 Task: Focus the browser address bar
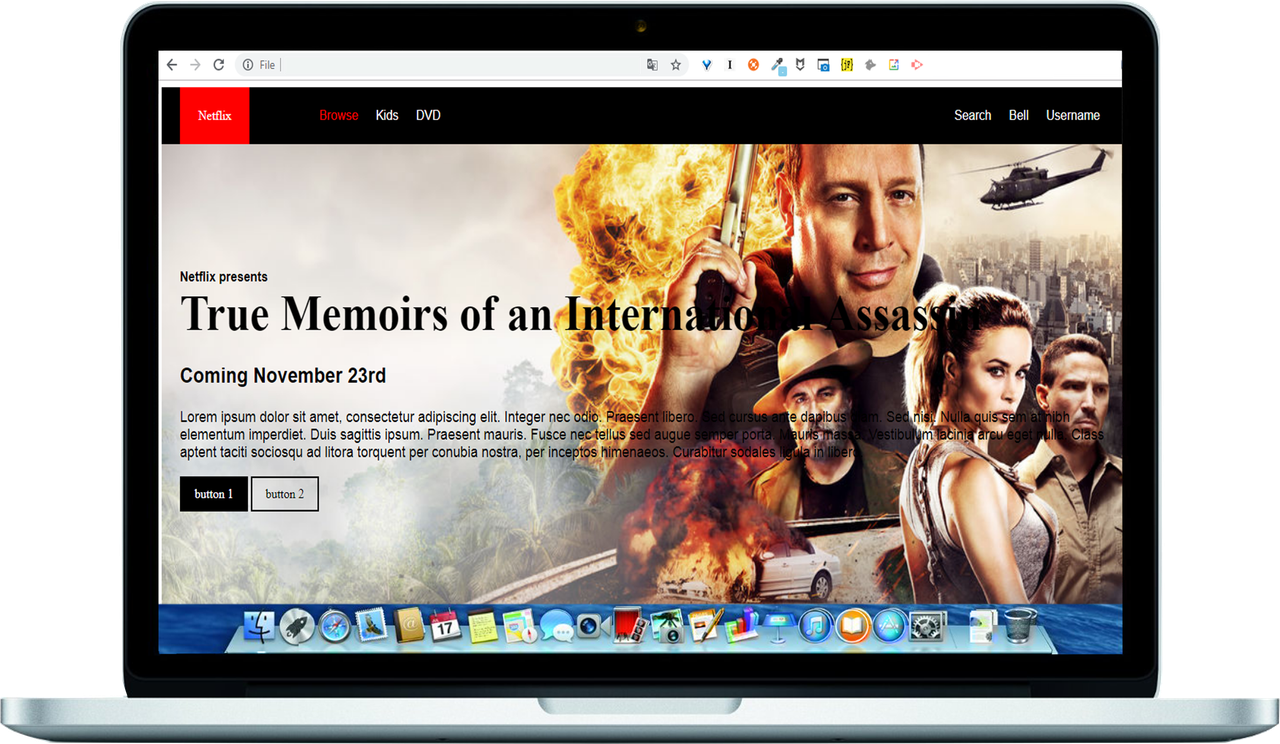coord(460,65)
